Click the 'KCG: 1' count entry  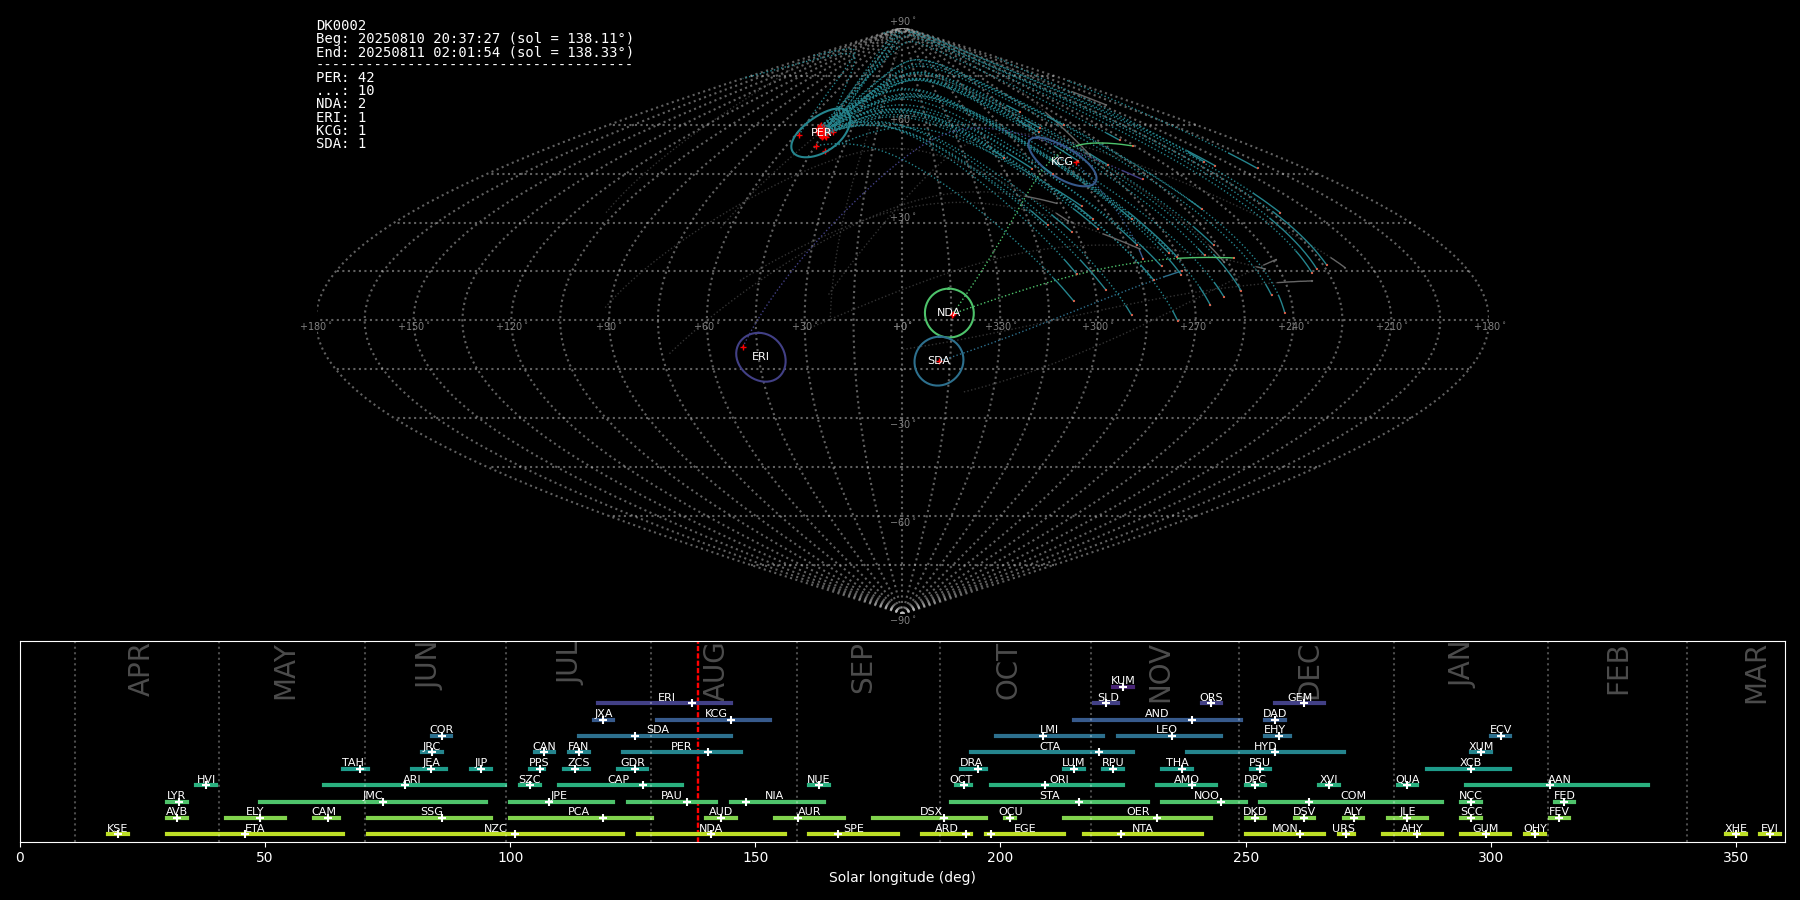click(x=341, y=130)
